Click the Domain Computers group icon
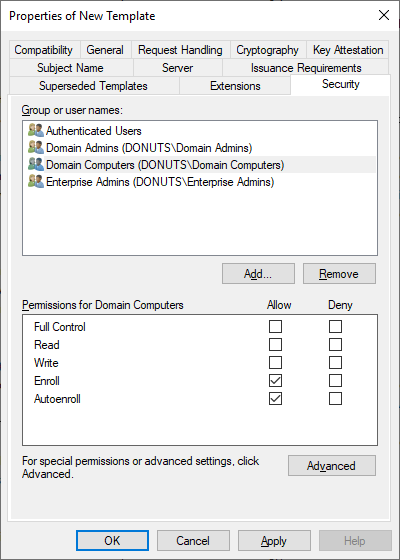This screenshot has width=400, height=560. [x=36, y=165]
